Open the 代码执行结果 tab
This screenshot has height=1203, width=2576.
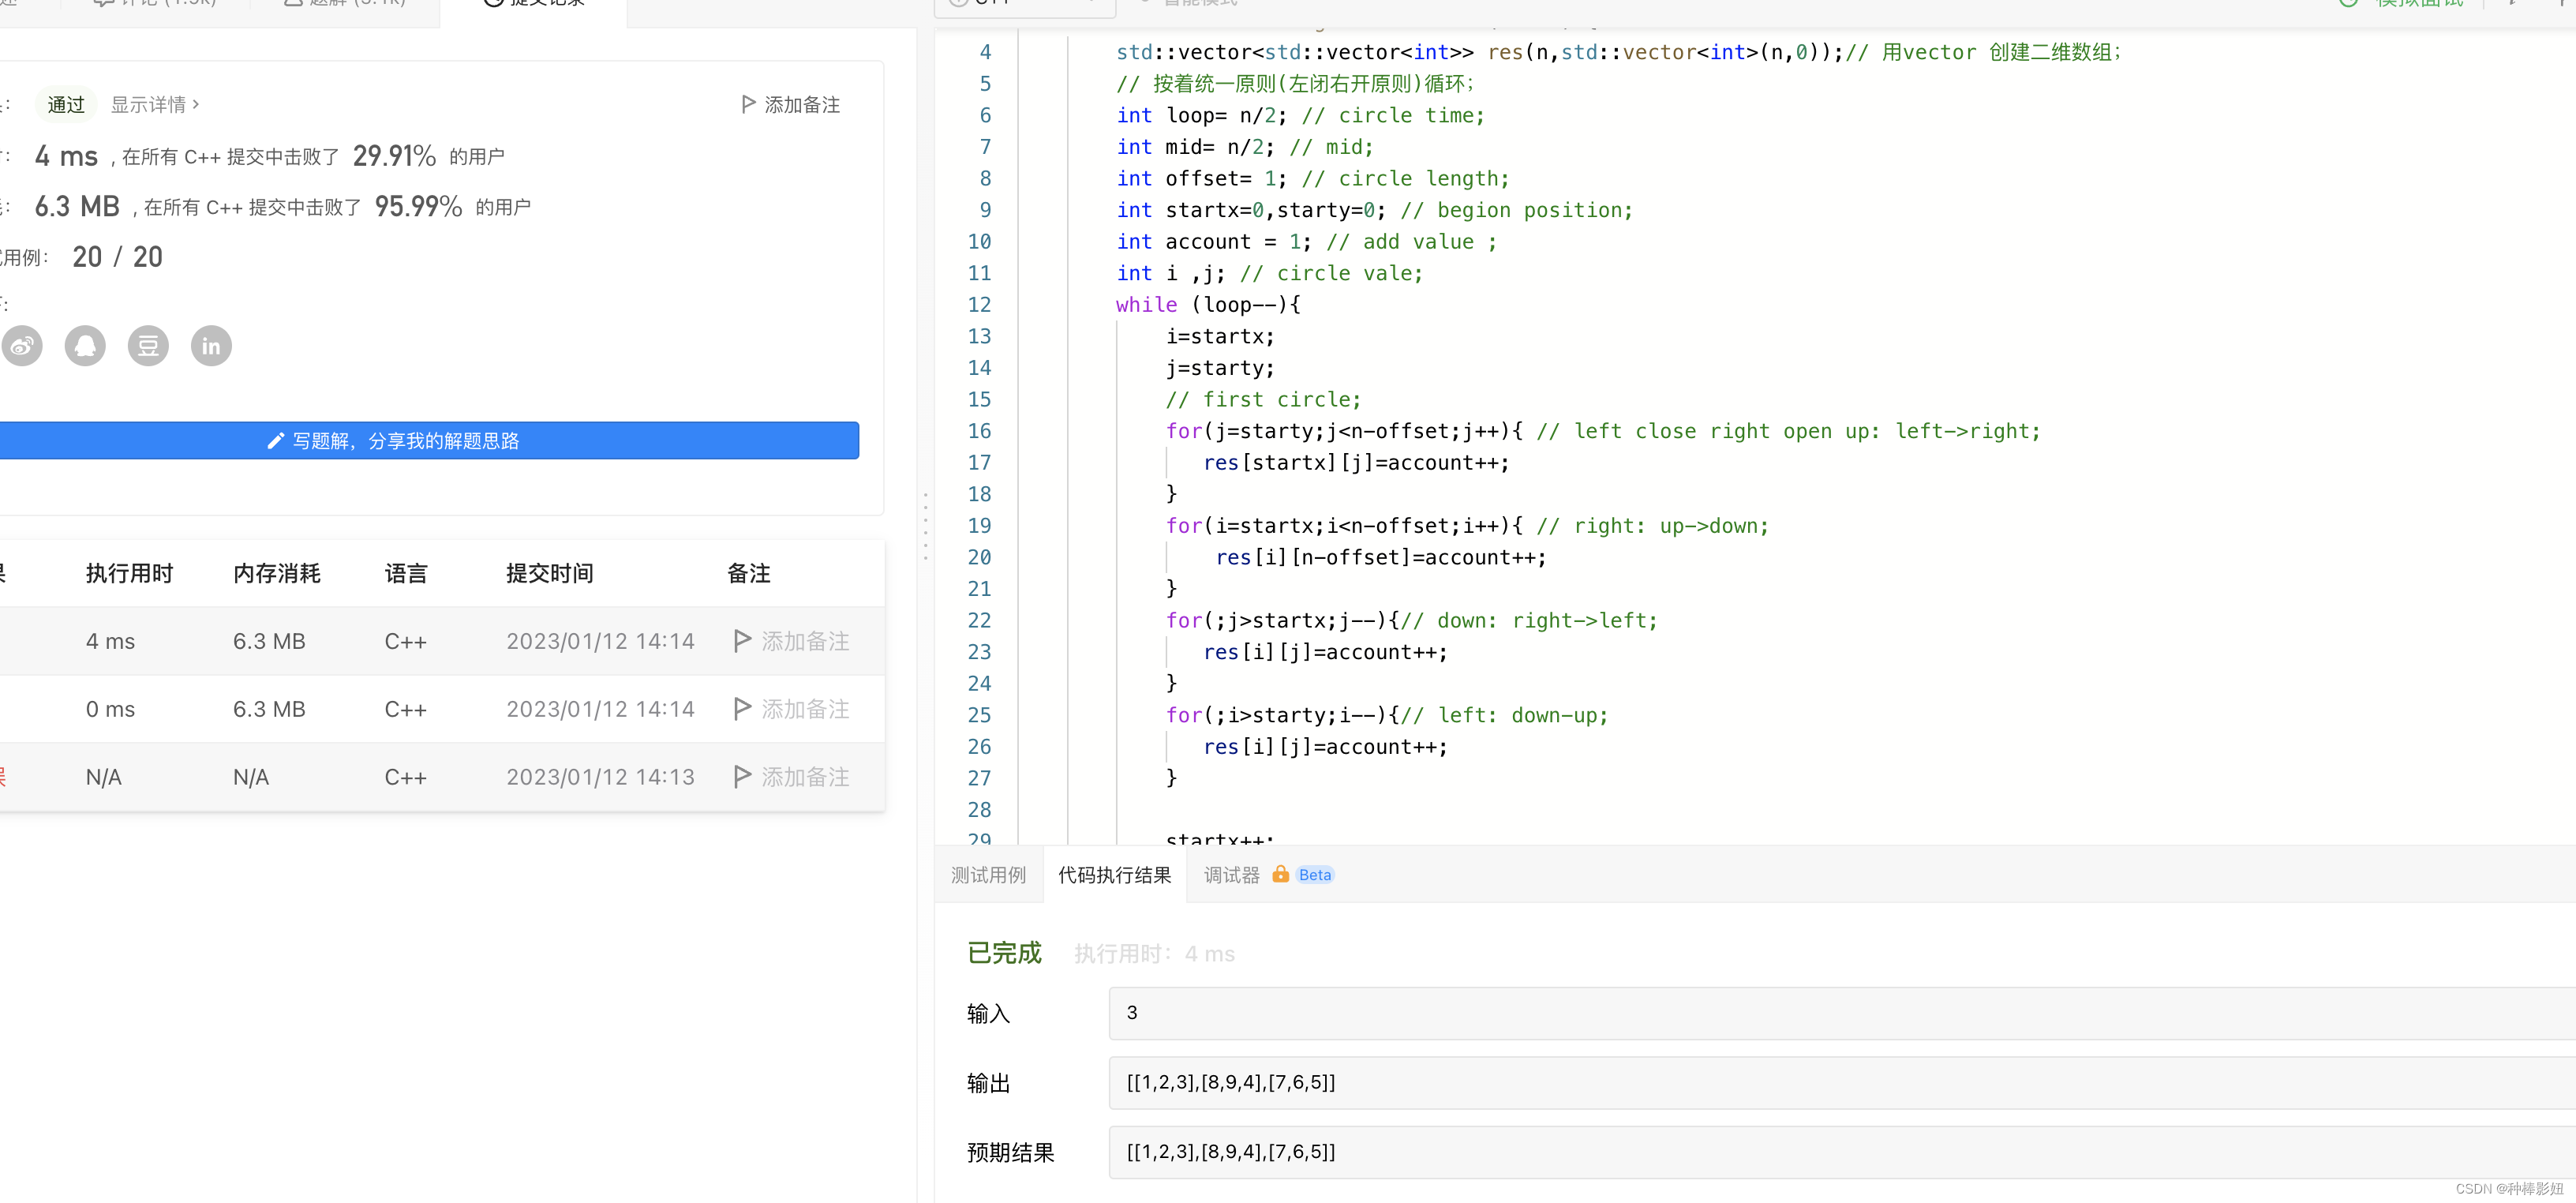[x=1114, y=875]
